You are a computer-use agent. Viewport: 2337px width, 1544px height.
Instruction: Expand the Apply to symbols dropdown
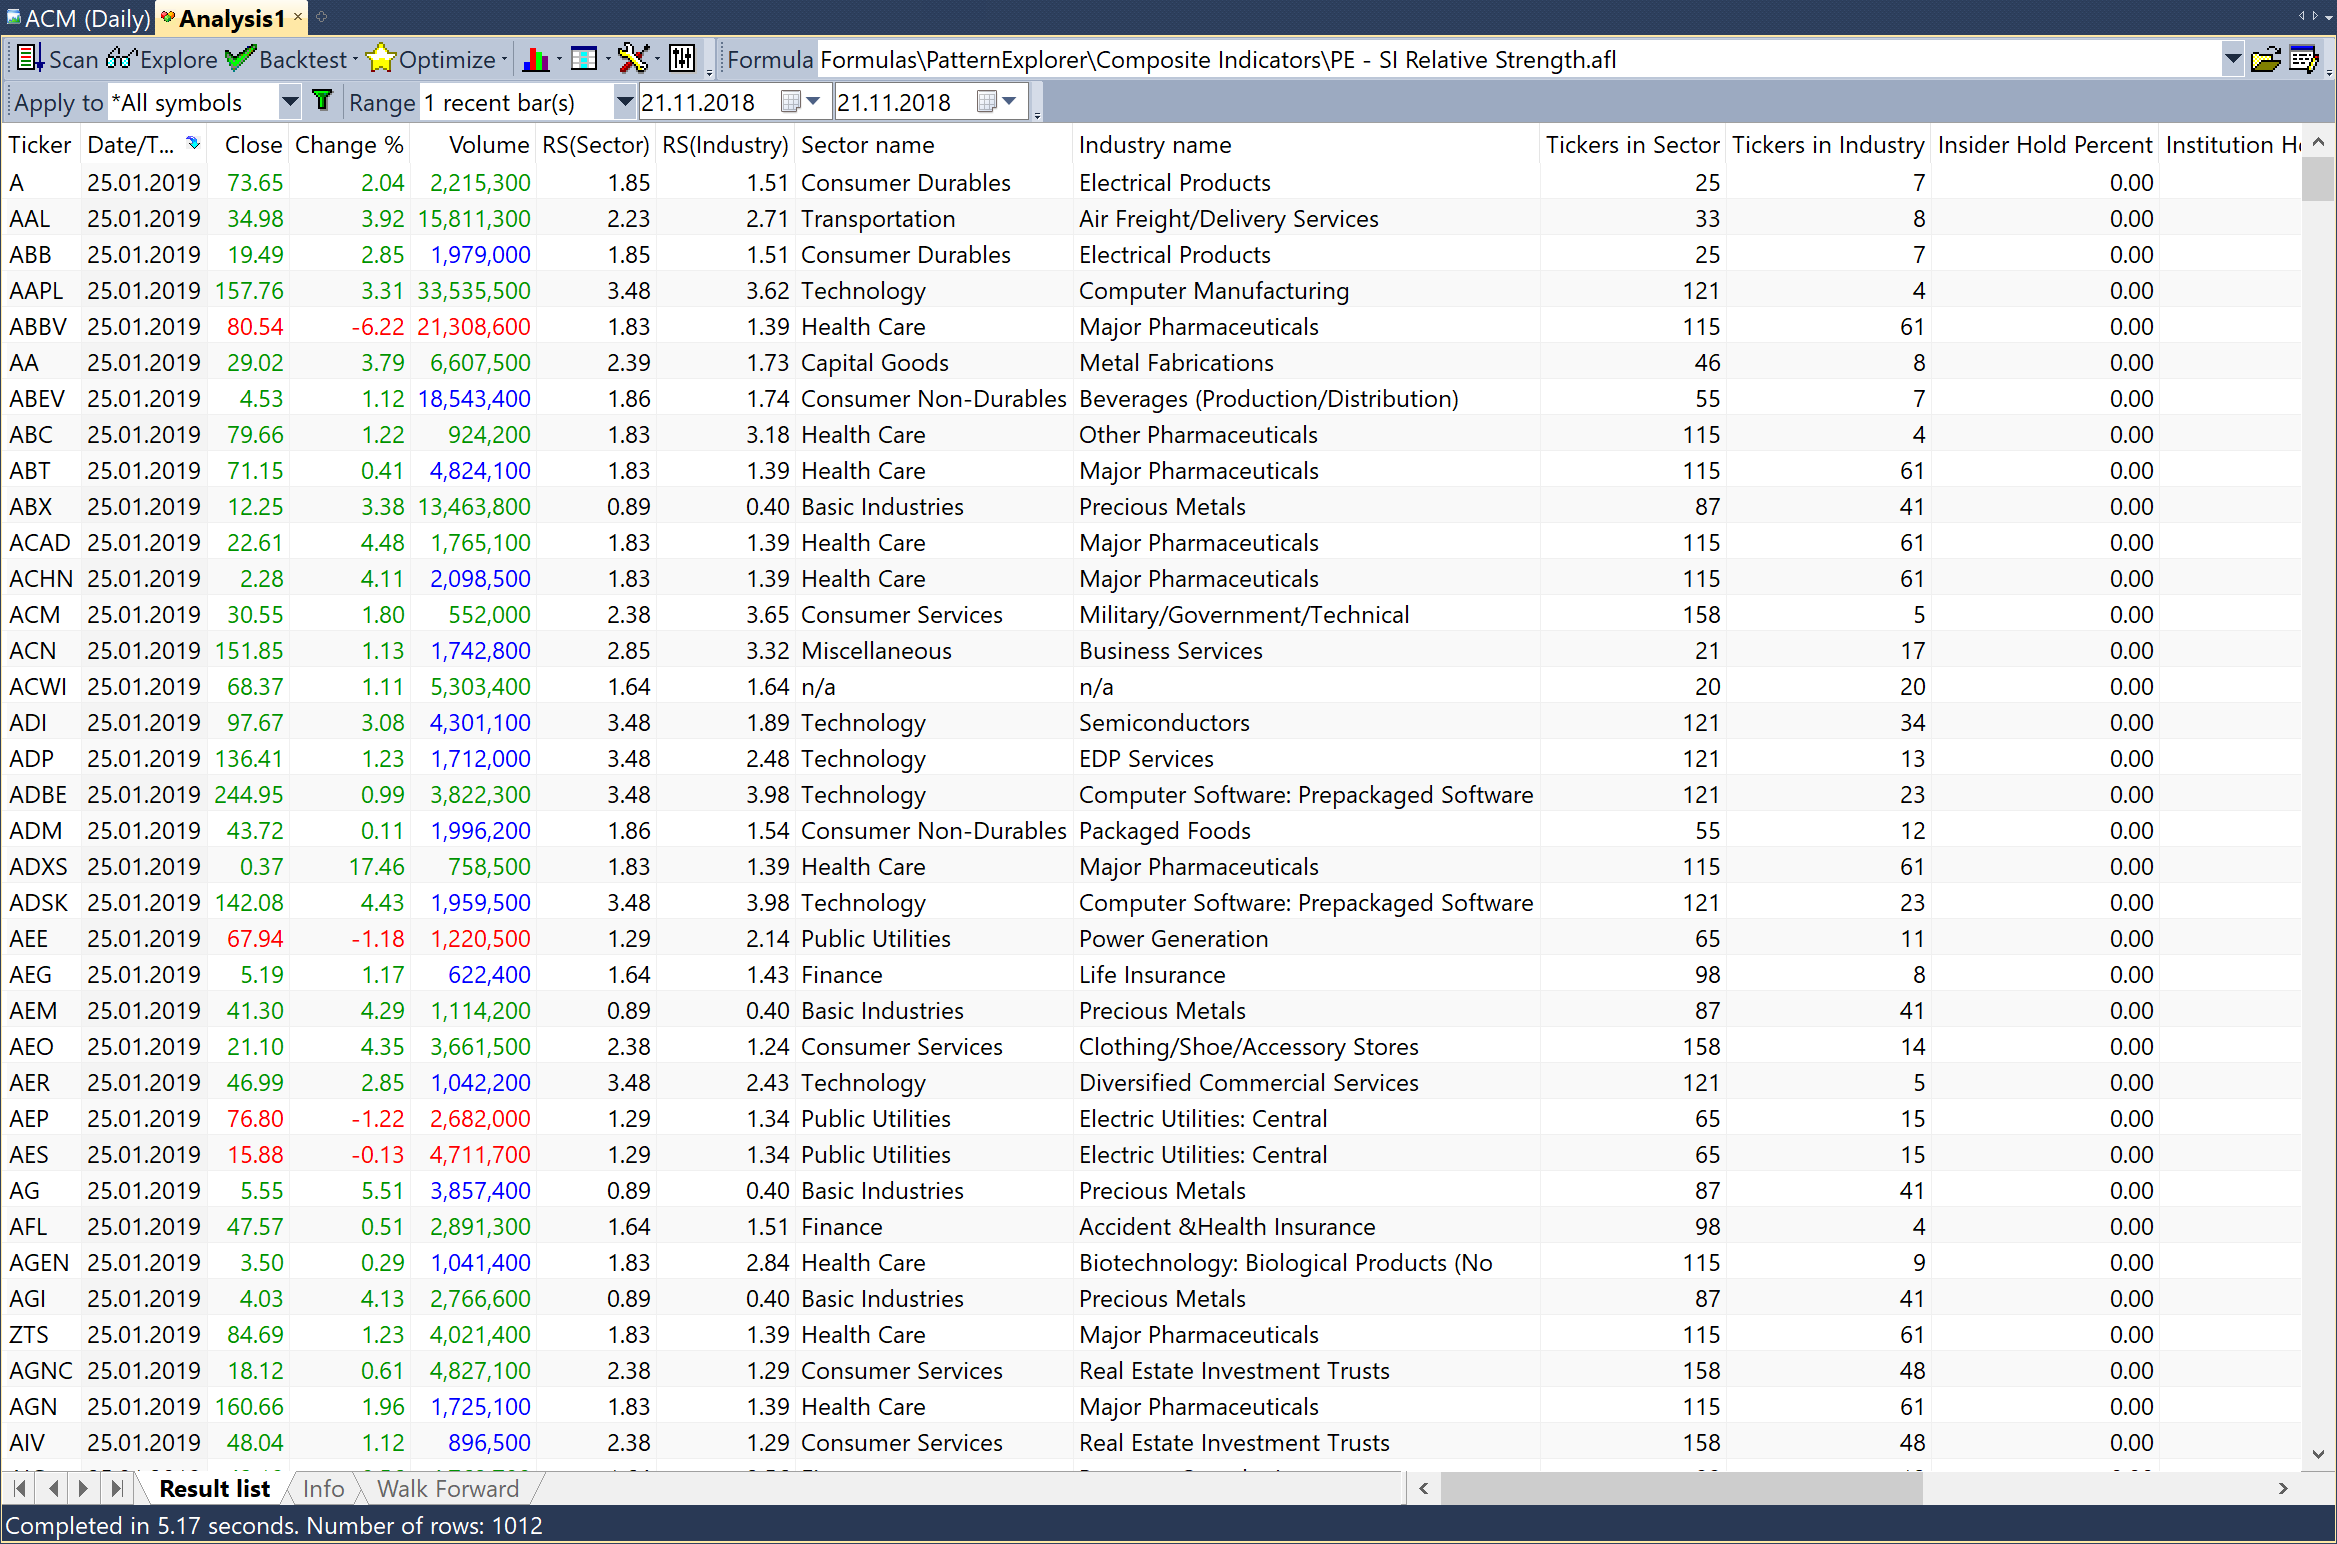tap(289, 101)
